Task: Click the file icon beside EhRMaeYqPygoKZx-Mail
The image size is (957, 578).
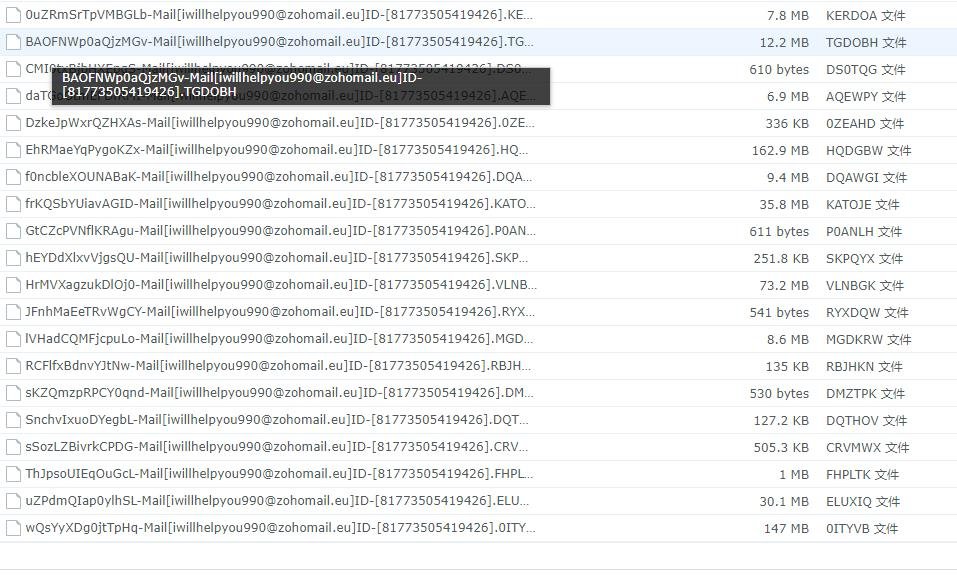Action: pos(13,150)
